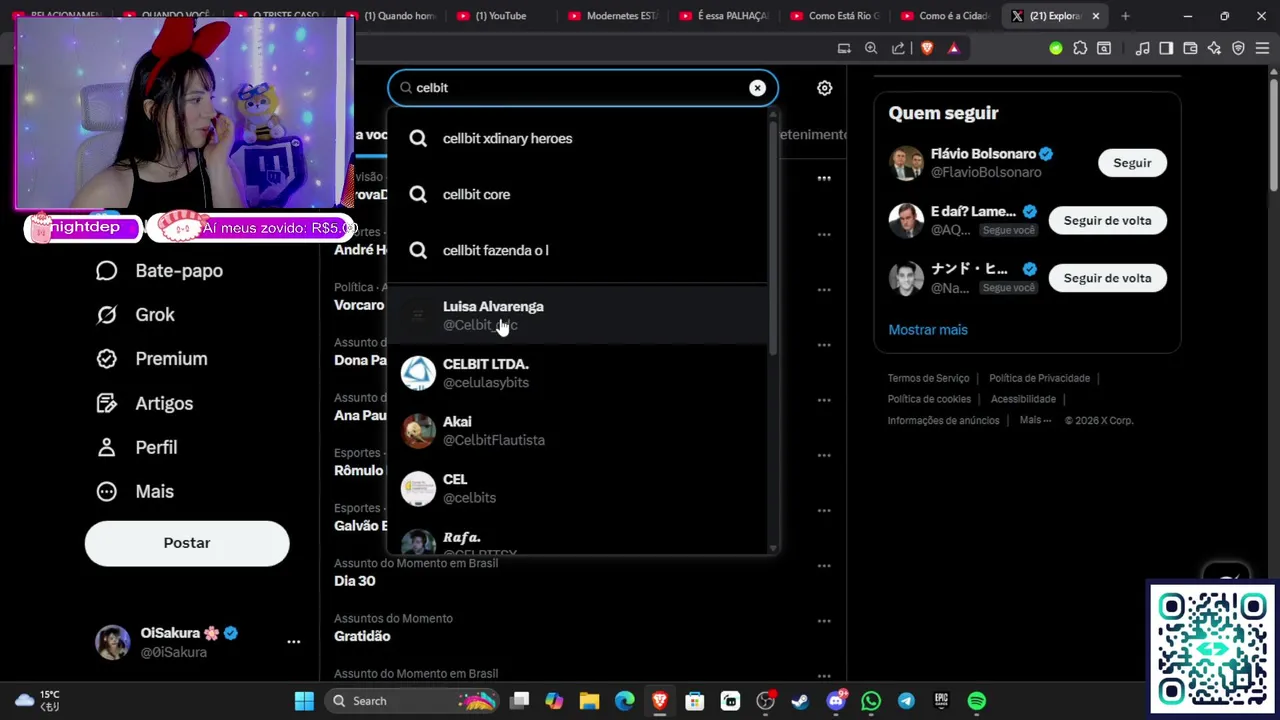Click Seguir de volta for ナンド account
Image resolution: width=1280 pixels, height=720 pixels.
pos(1107,278)
